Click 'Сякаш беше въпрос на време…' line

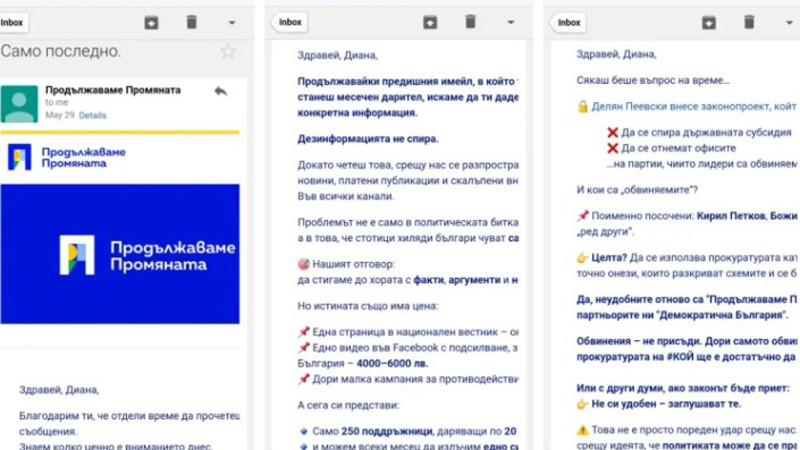point(653,80)
